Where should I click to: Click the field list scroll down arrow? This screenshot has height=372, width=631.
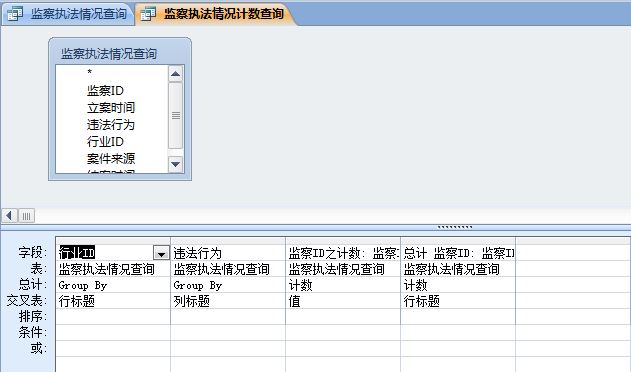pos(175,164)
